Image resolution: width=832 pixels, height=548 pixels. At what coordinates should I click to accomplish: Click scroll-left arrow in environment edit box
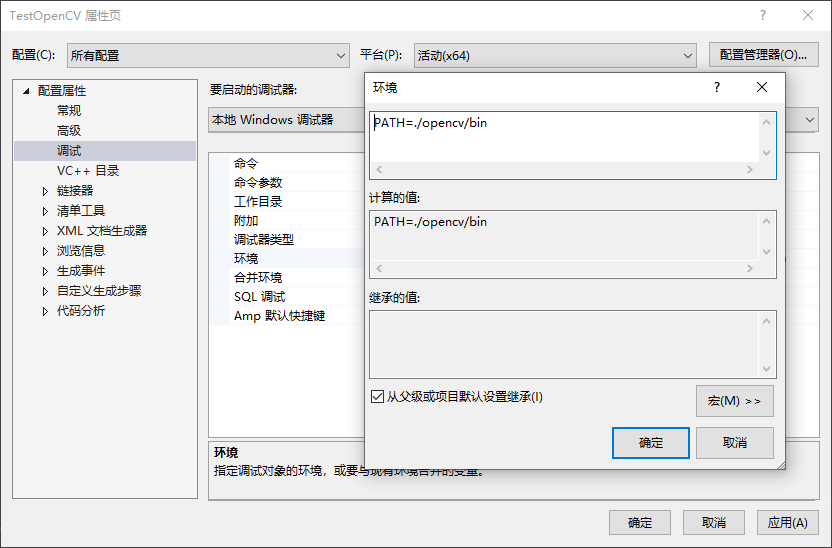tap(379, 170)
